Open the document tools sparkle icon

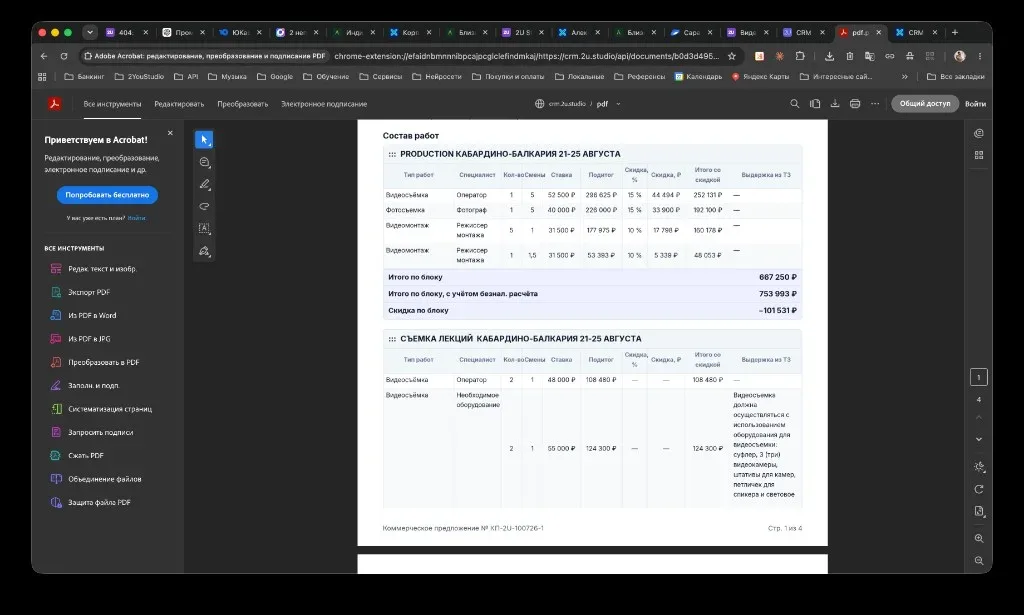pos(979,467)
